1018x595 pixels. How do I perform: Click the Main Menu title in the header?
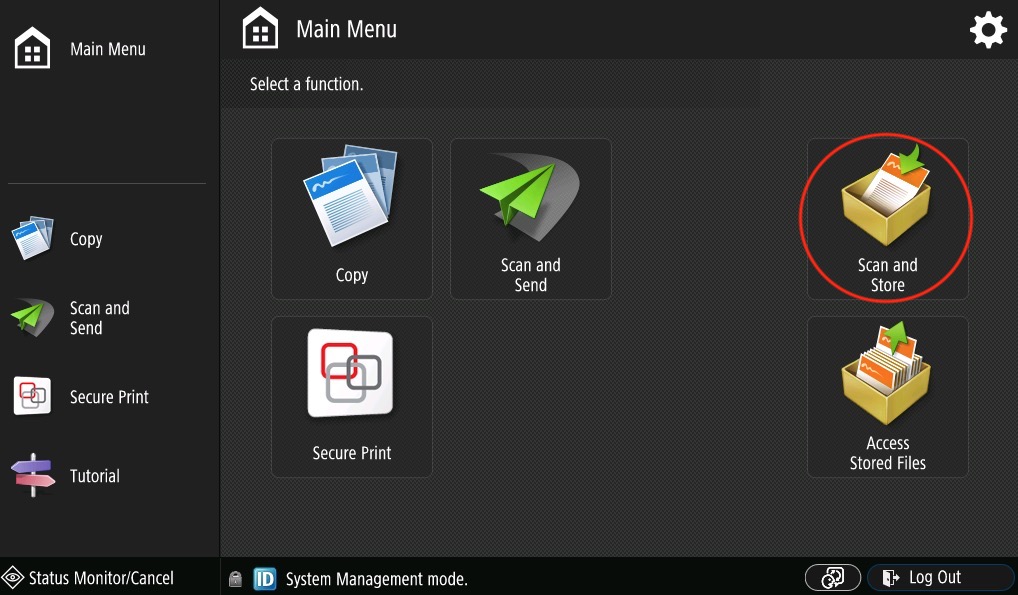click(346, 30)
